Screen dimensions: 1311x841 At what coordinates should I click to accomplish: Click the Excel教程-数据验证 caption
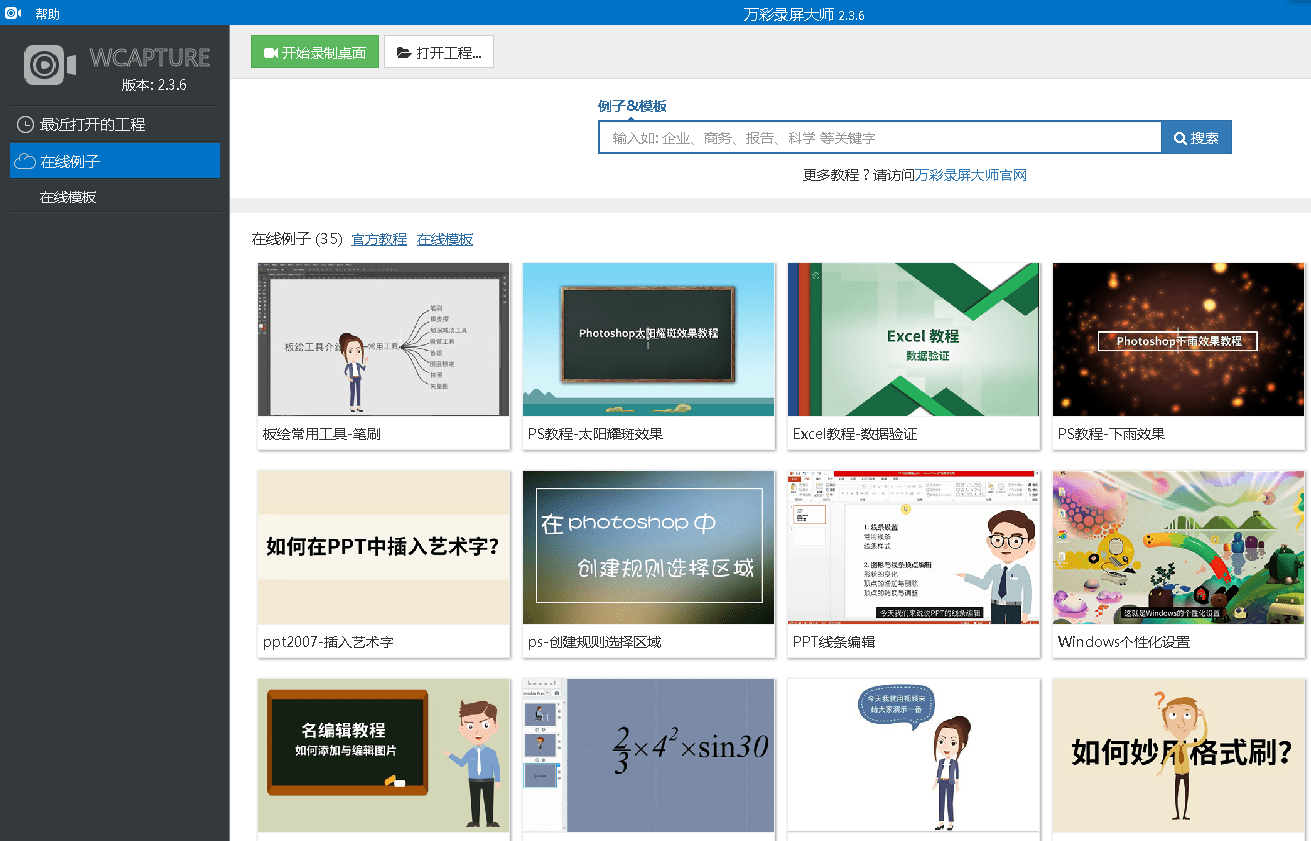855,434
